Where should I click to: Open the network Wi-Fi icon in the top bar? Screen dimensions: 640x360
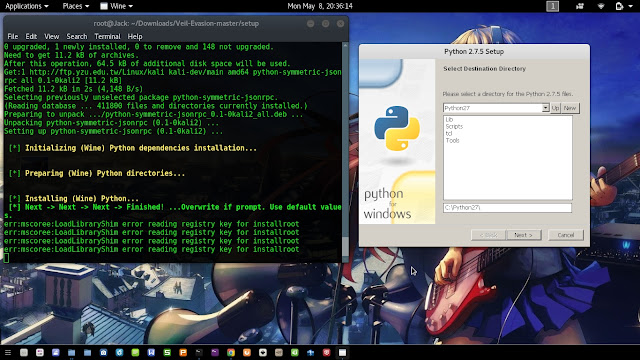[601, 6]
